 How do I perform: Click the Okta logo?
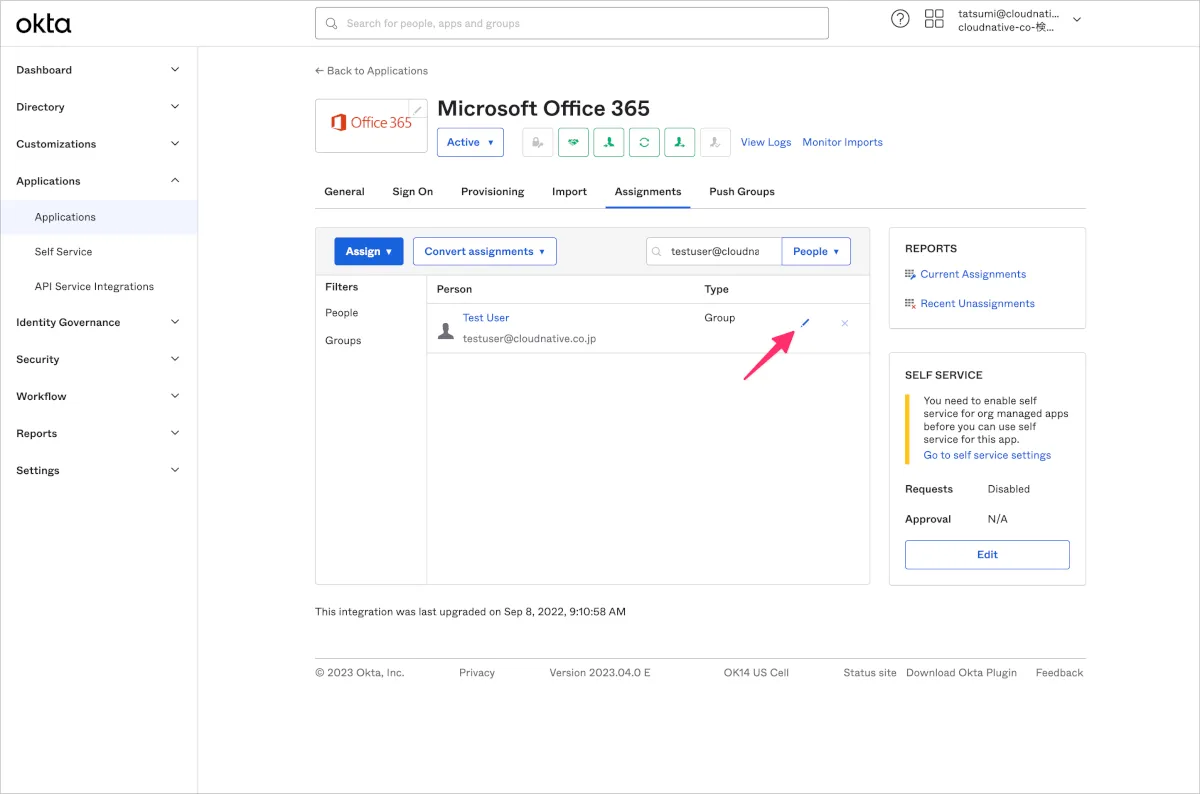click(44, 24)
